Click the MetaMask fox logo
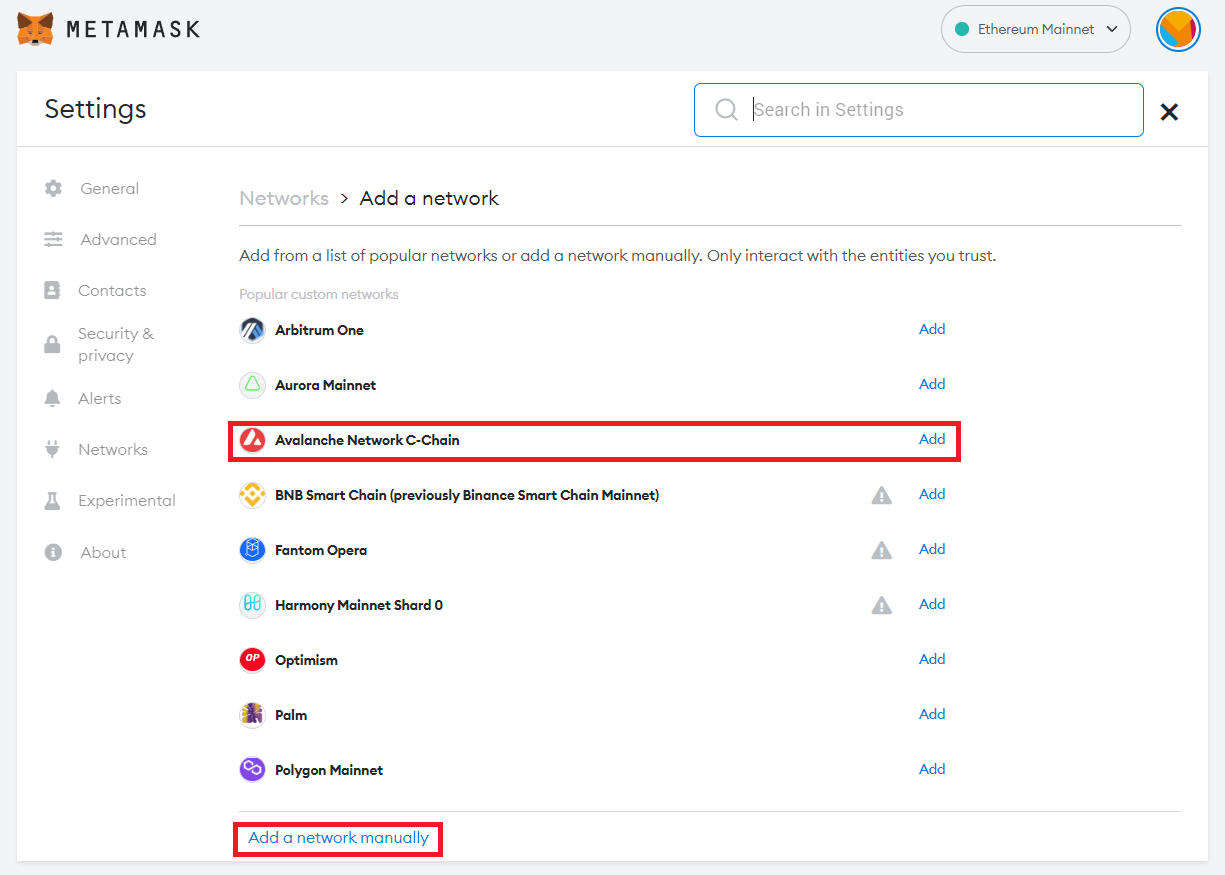This screenshot has height=875, width=1225. pos(36,29)
